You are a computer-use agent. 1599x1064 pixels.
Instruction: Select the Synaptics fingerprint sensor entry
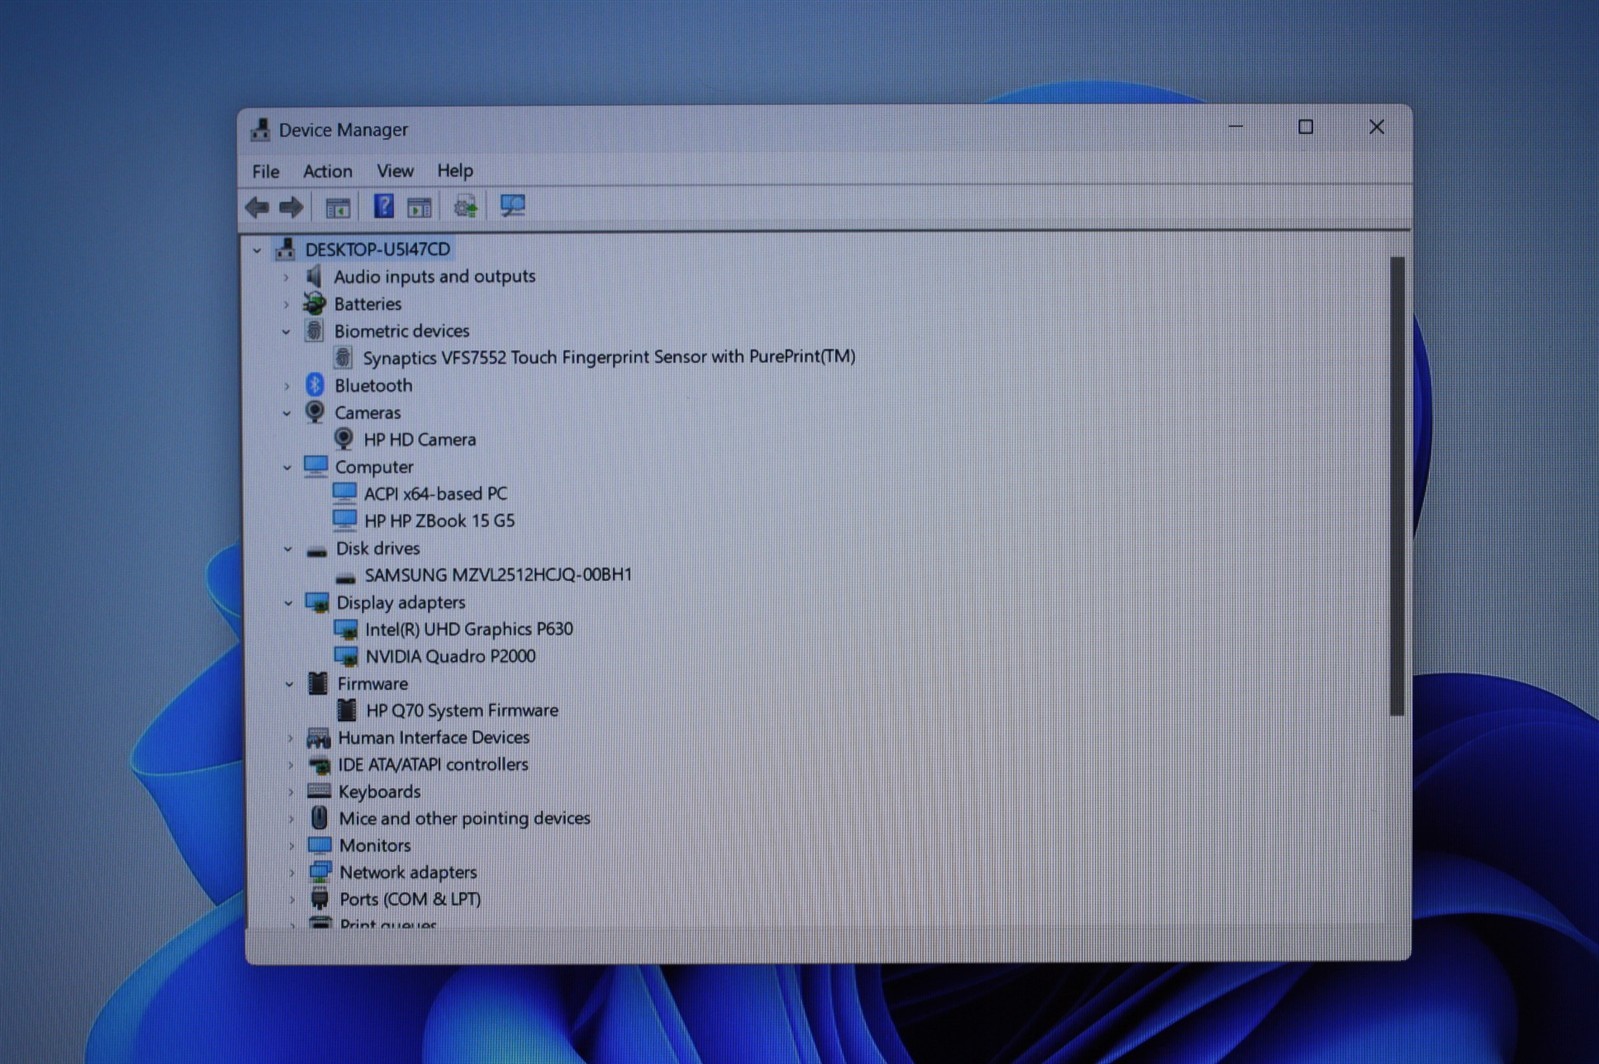pyautogui.click(x=609, y=357)
